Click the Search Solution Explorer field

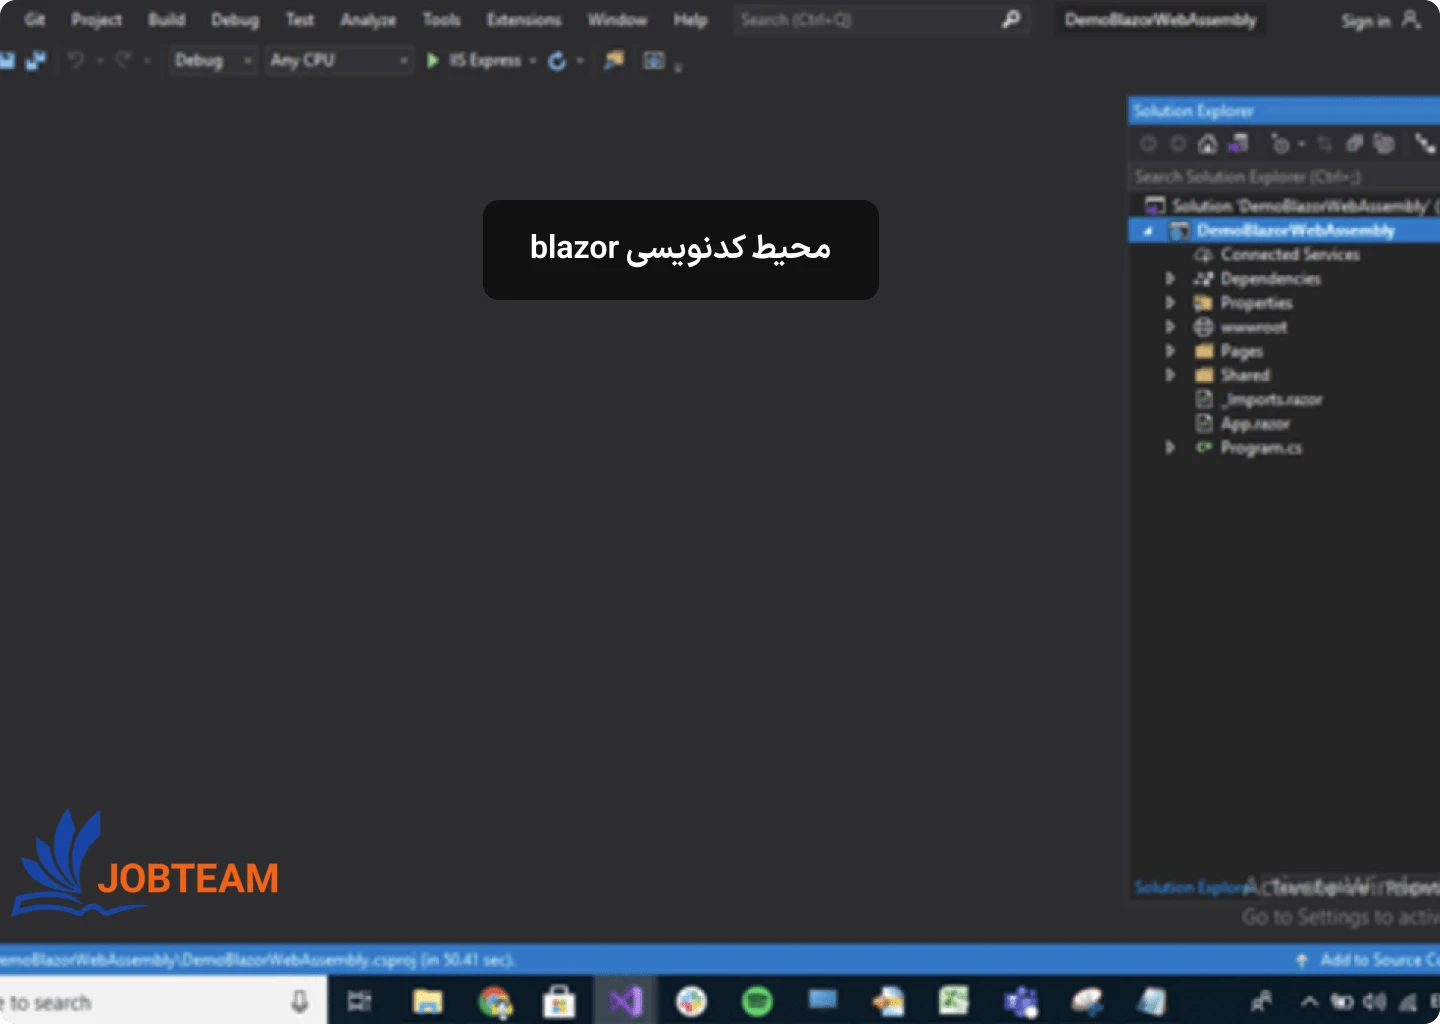1280,177
